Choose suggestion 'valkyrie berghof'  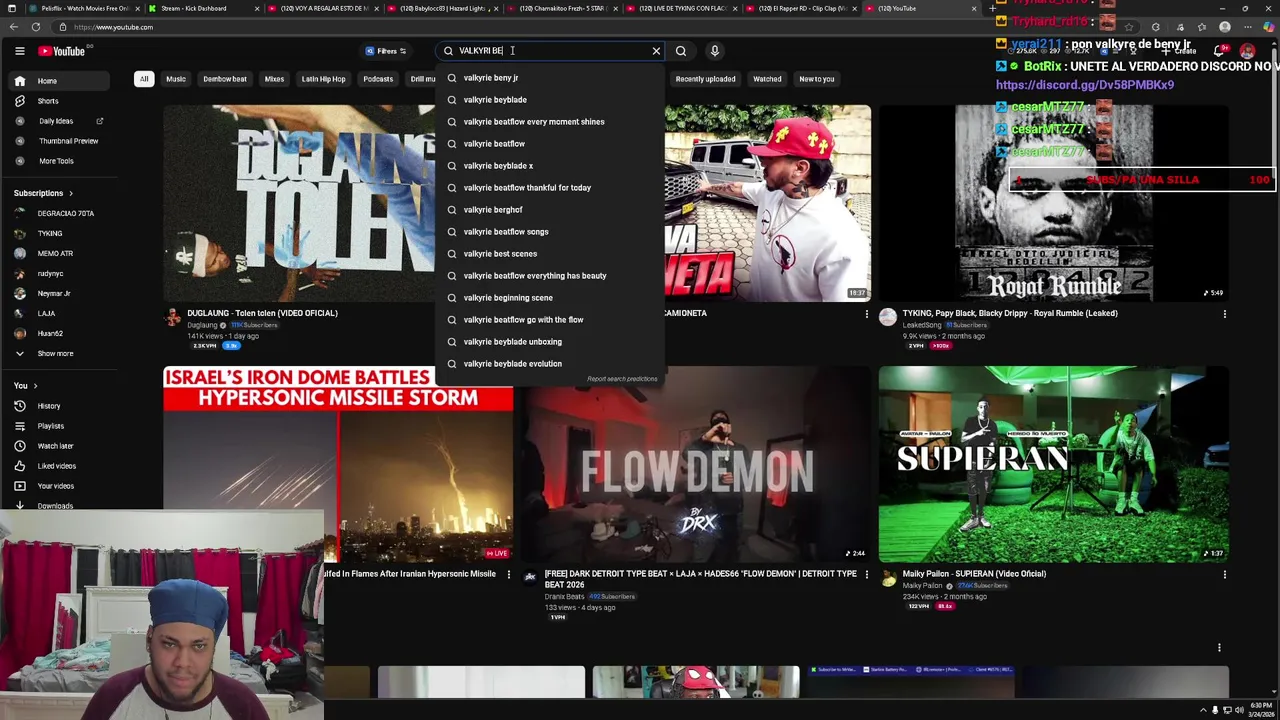549,210
